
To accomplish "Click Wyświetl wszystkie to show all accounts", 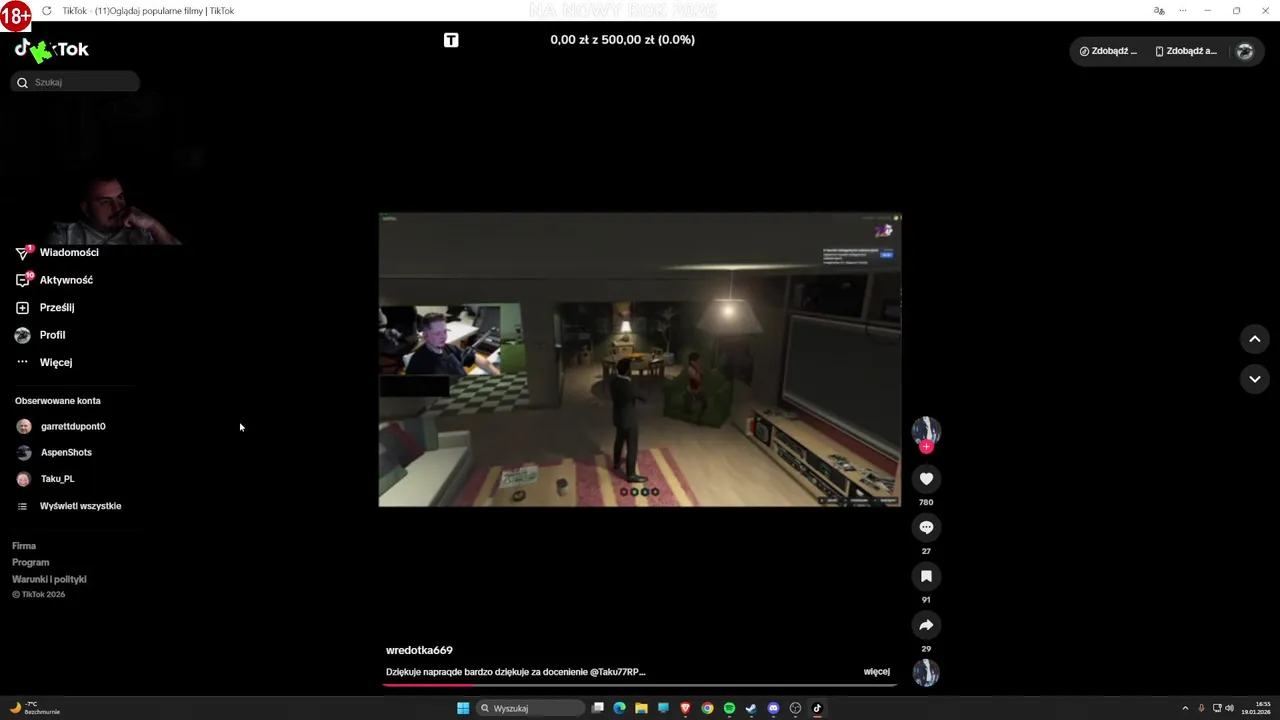I will (69, 506).
